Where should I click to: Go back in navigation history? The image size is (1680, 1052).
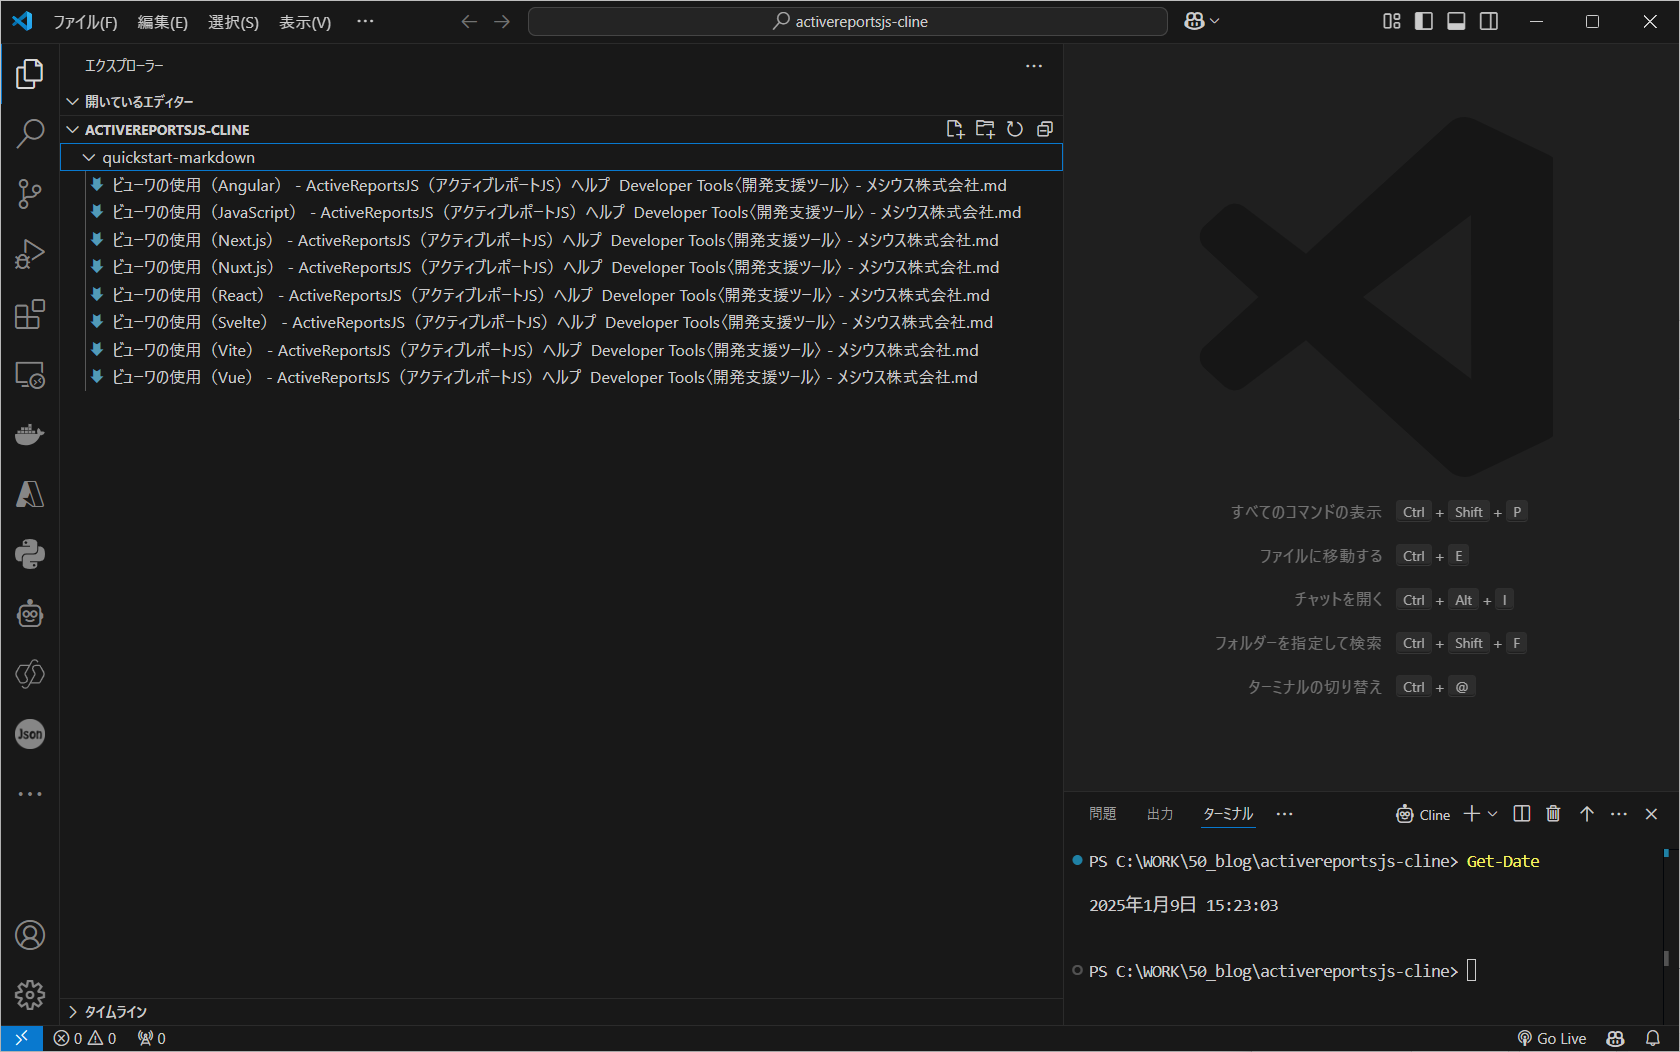468,21
